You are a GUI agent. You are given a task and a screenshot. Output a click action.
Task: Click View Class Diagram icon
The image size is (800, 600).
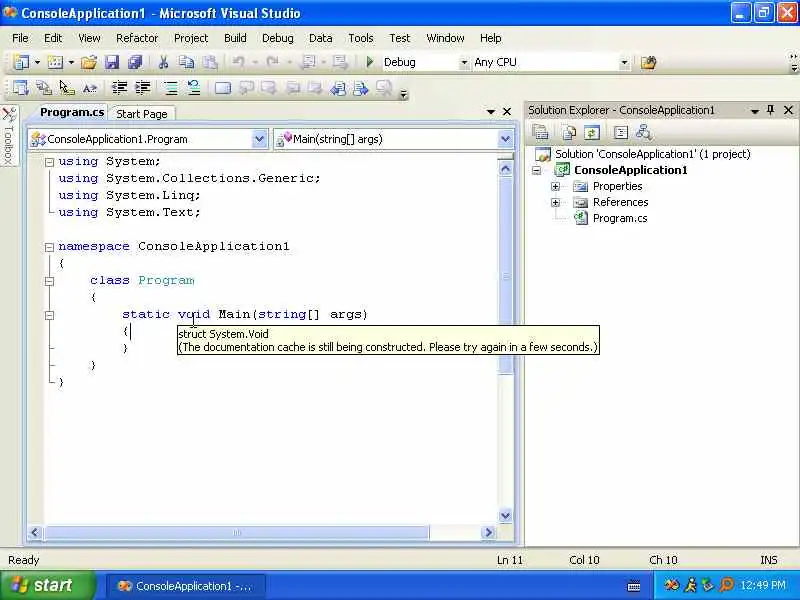tap(643, 133)
